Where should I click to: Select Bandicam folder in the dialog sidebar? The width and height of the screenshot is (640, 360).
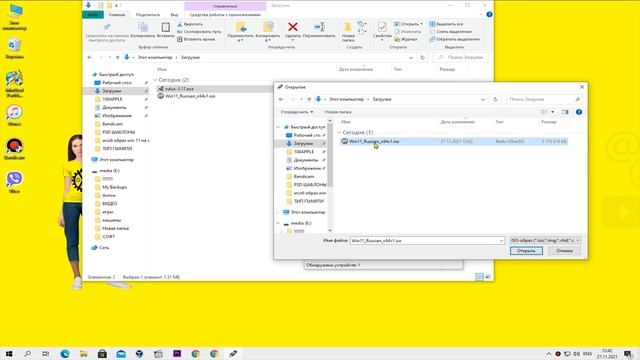[304, 176]
